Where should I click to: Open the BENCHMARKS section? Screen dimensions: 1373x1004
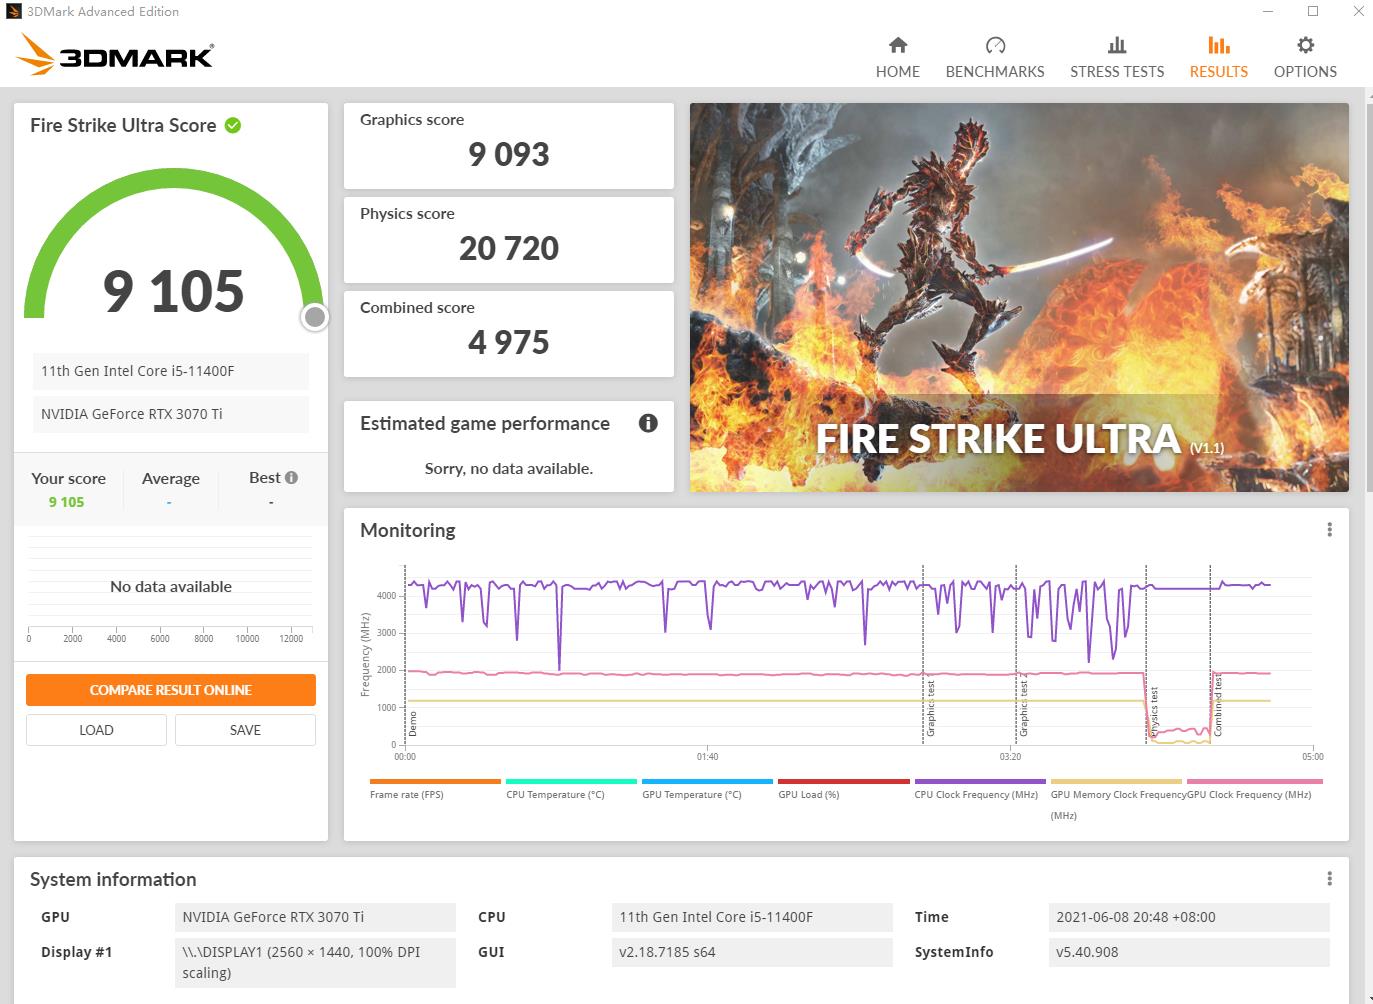click(994, 57)
